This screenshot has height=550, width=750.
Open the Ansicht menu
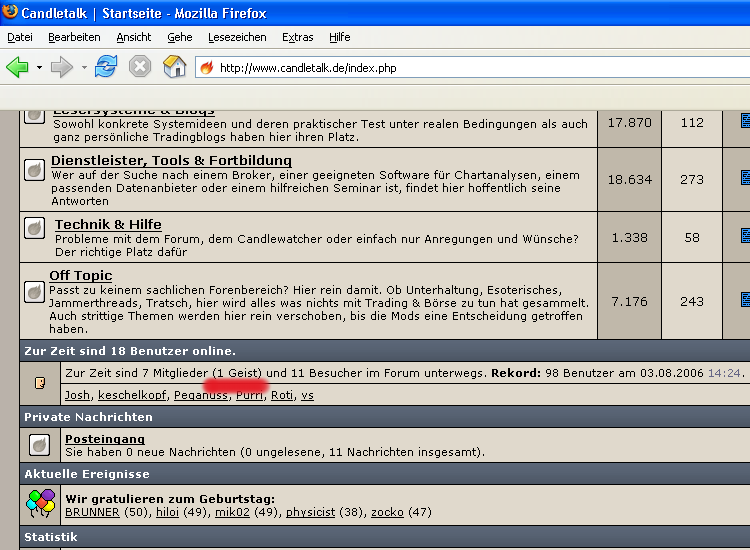134,37
